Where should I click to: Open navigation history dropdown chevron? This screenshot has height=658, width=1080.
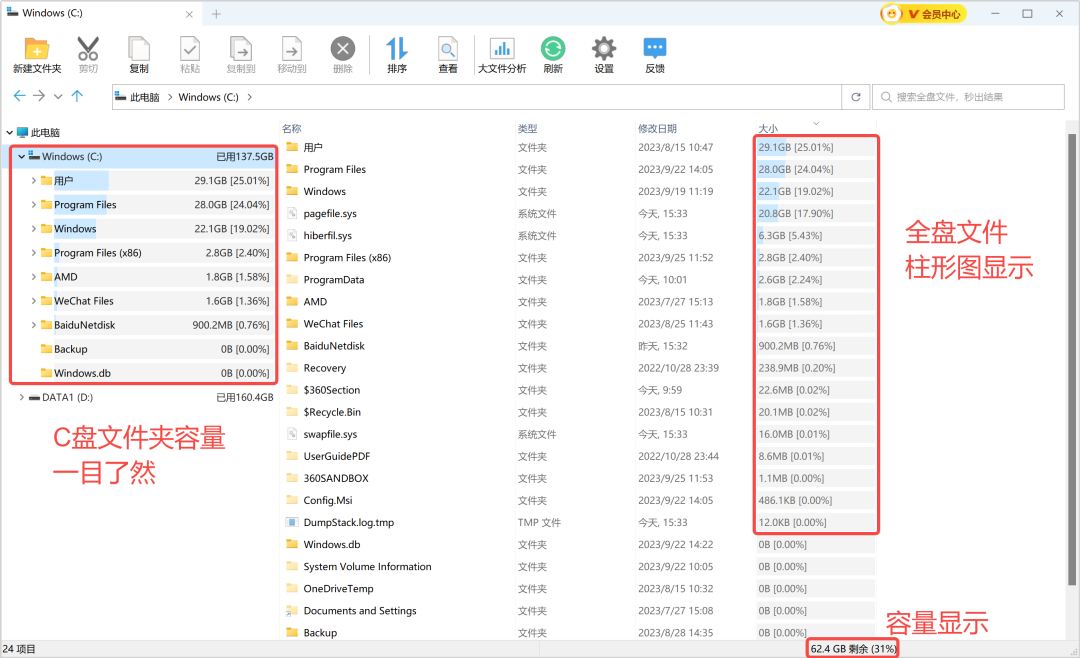click(58, 96)
